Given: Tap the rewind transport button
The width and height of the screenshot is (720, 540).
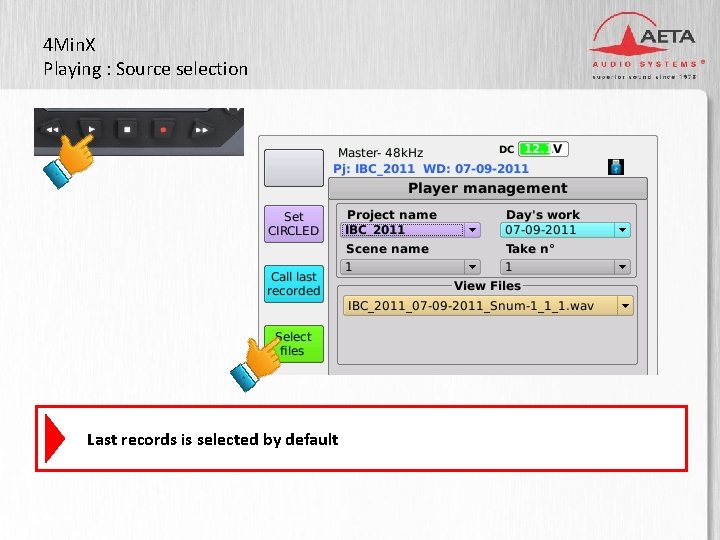Looking at the screenshot, I should point(52,130).
